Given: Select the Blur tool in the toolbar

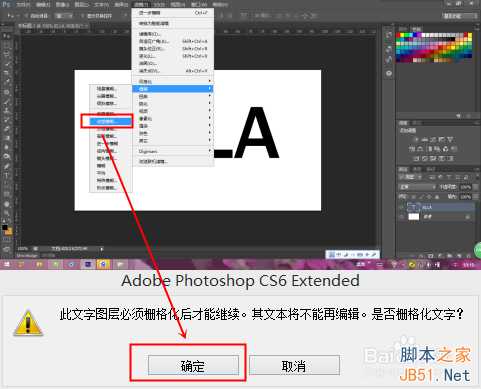Looking at the screenshot, I should 6,147.
